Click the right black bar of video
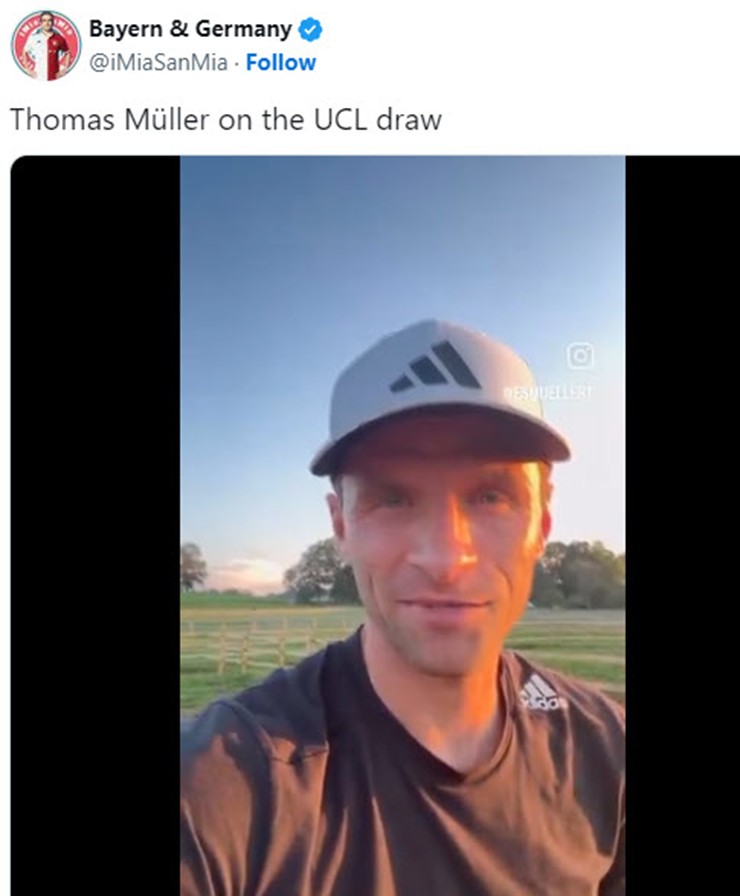Viewport: 740px width, 896px height. tap(682, 526)
